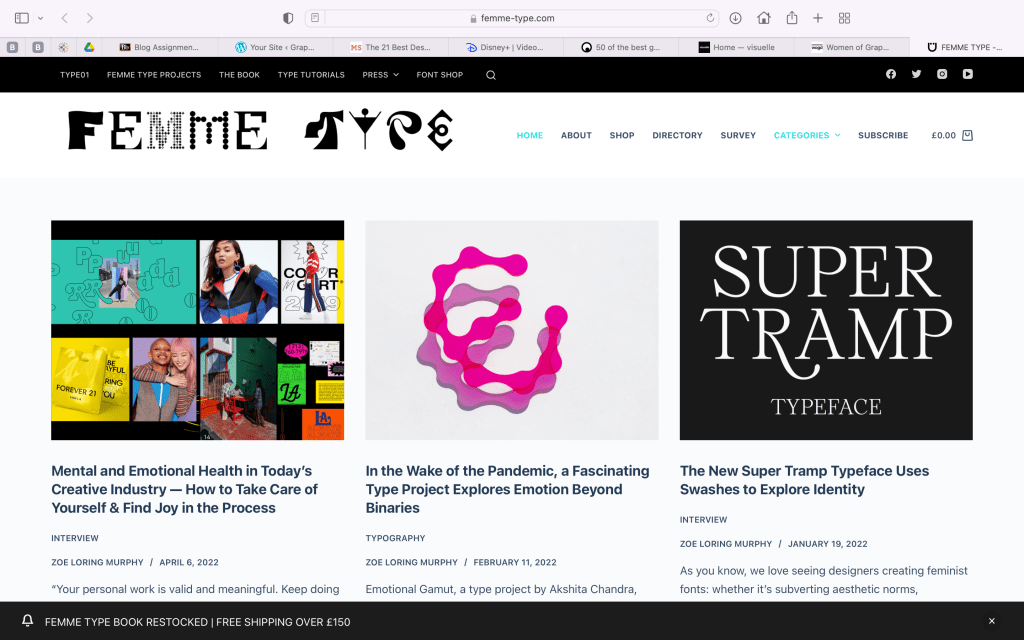Open the pink Emotional Gamut article thumbnail
Viewport: 1024px width, 640px height.
point(511,330)
